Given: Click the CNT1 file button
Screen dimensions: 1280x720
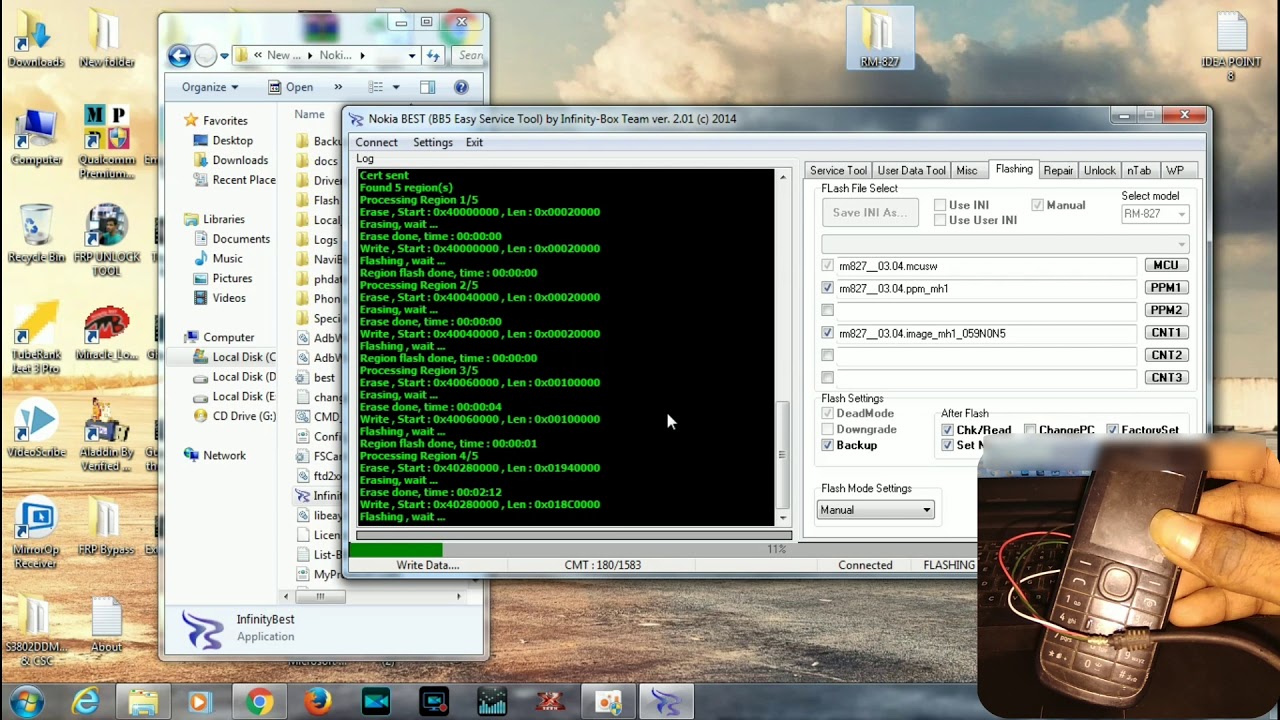Looking at the screenshot, I should click(x=1166, y=333).
